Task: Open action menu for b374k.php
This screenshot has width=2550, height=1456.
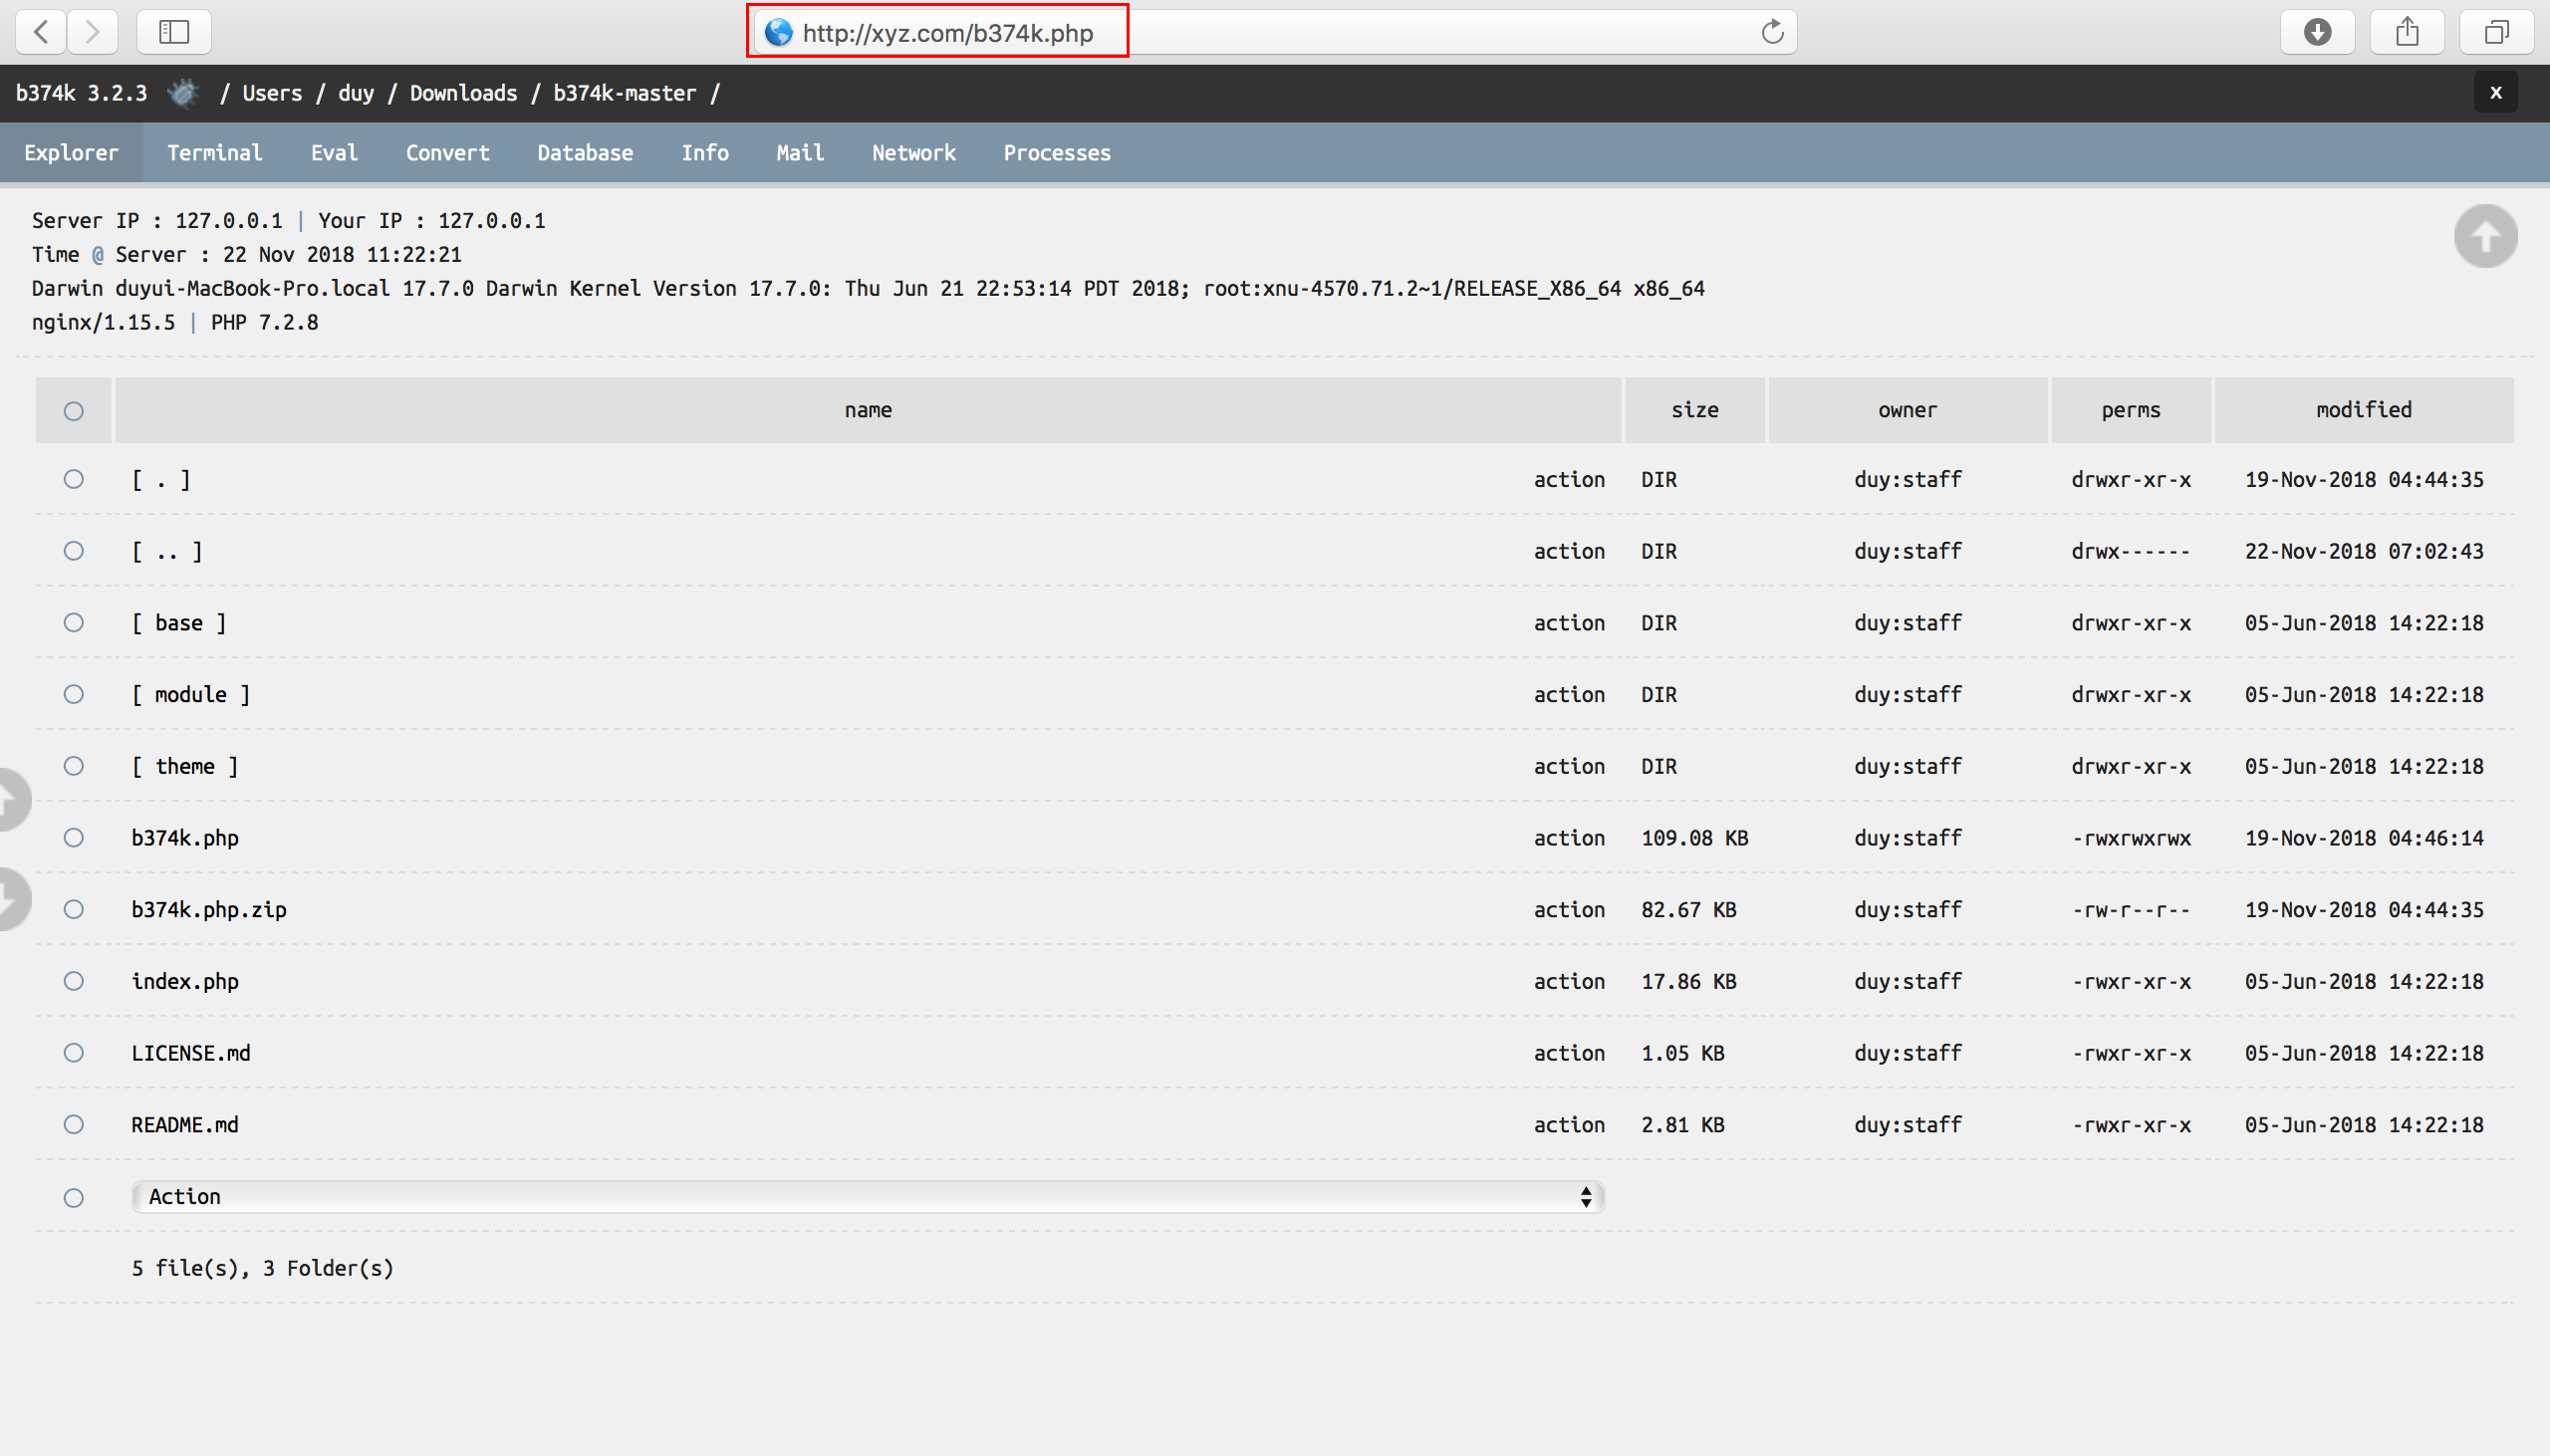Action: [1569, 839]
